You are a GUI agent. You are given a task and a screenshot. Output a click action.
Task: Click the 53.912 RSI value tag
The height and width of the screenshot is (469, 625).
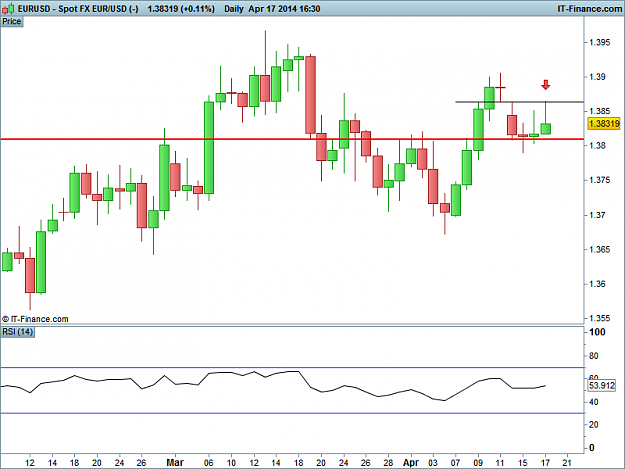click(602, 385)
